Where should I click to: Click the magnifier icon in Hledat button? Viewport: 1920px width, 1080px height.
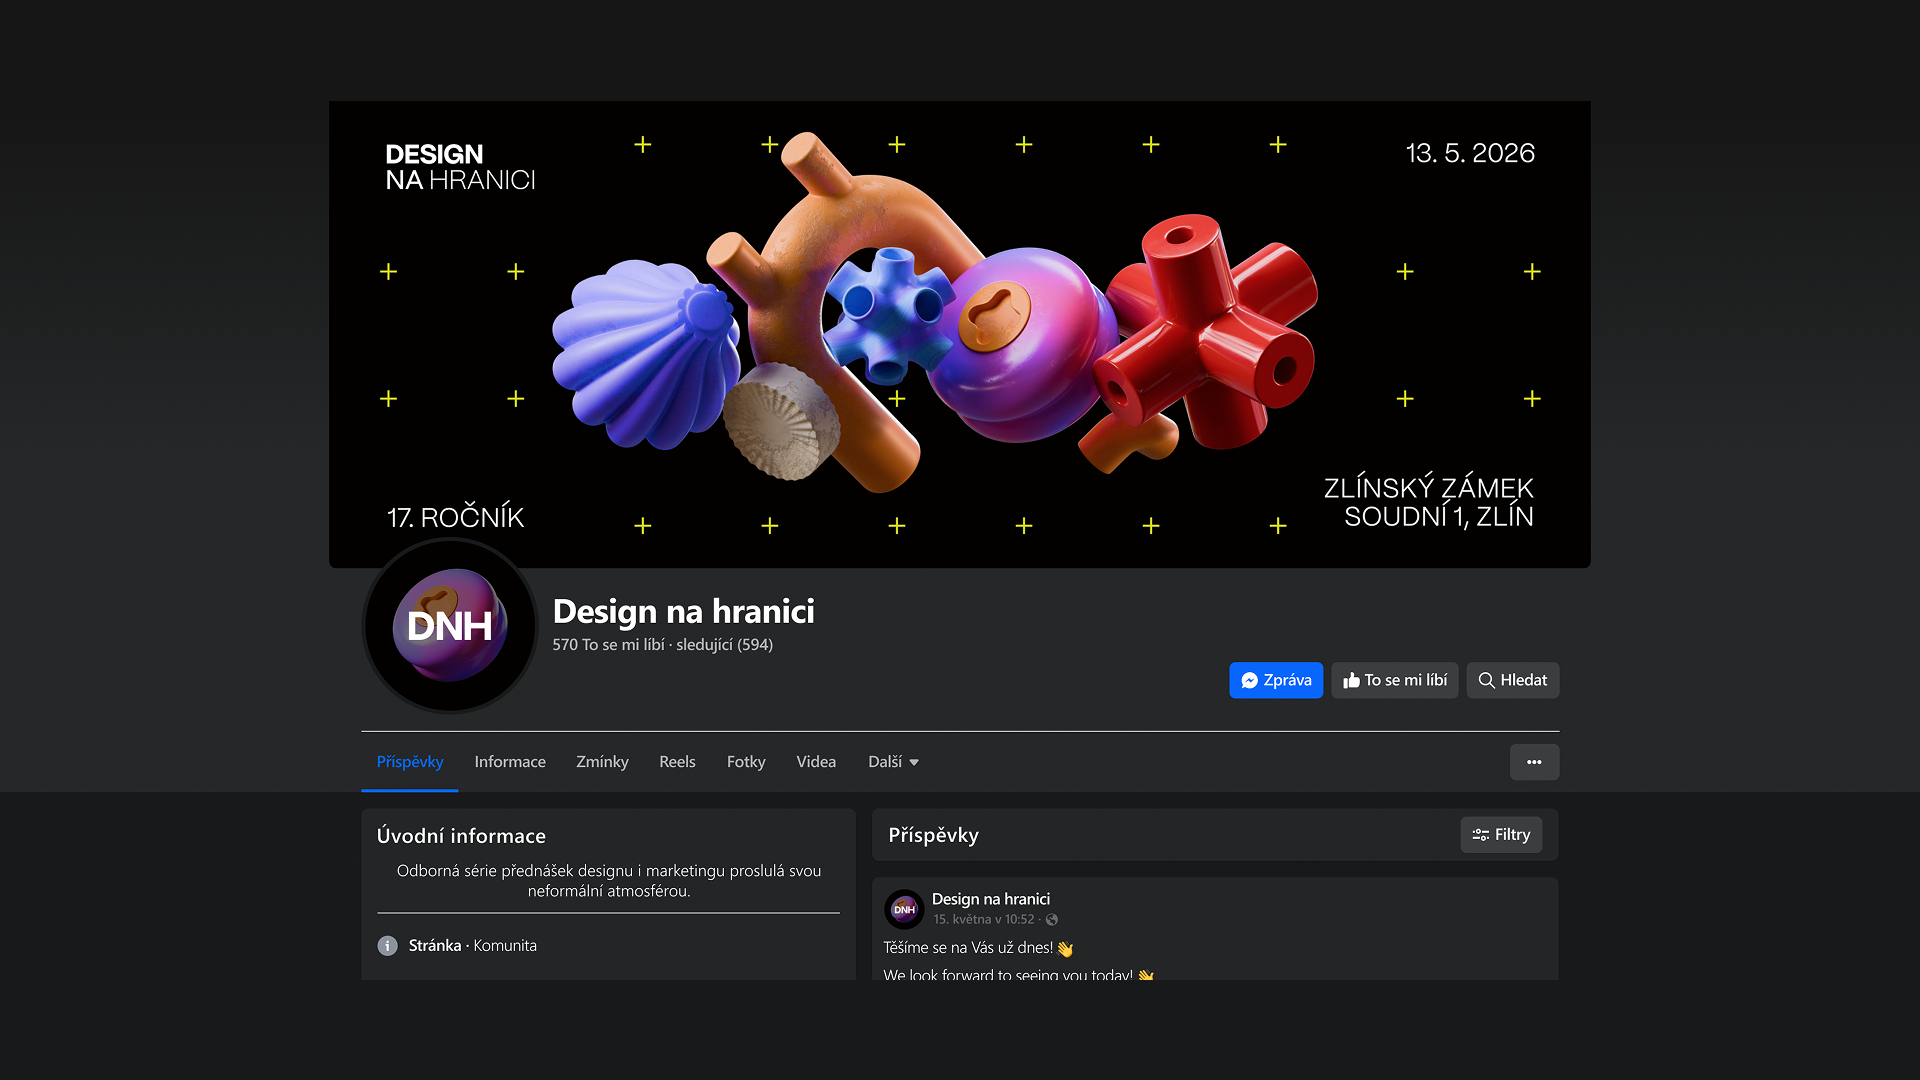point(1487,681)
